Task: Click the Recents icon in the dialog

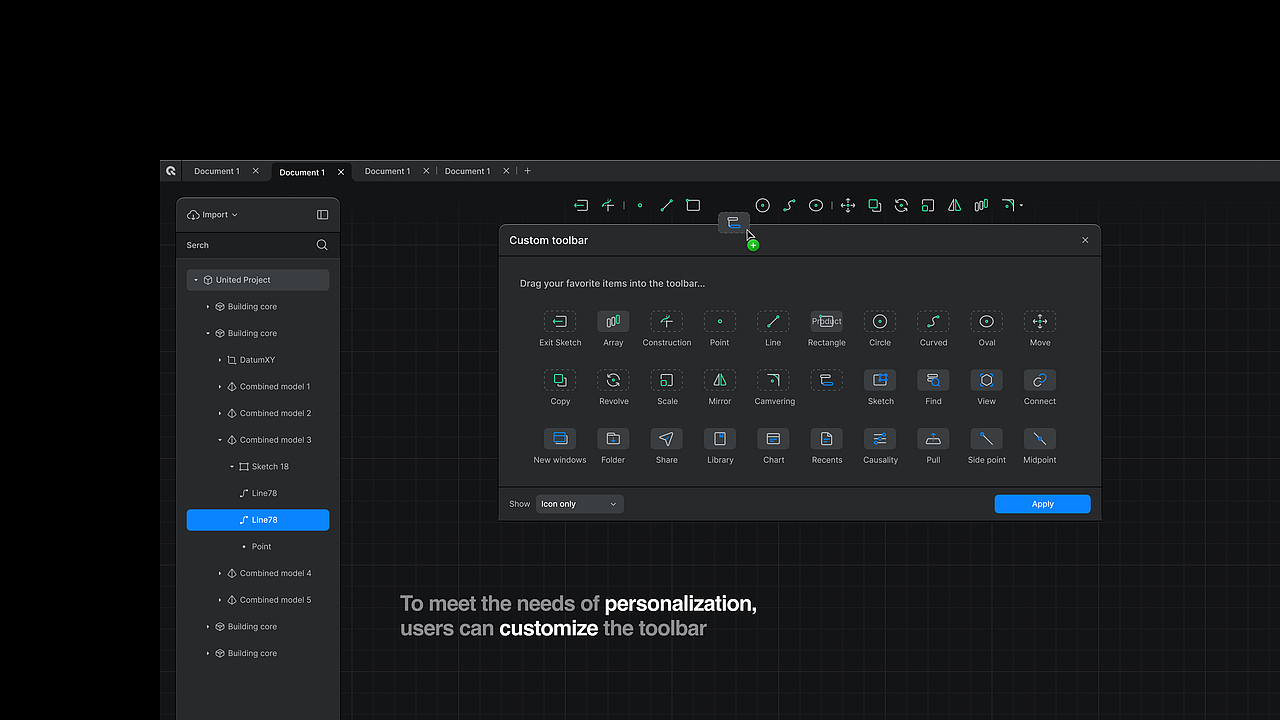Action: [x=826, y=438]
